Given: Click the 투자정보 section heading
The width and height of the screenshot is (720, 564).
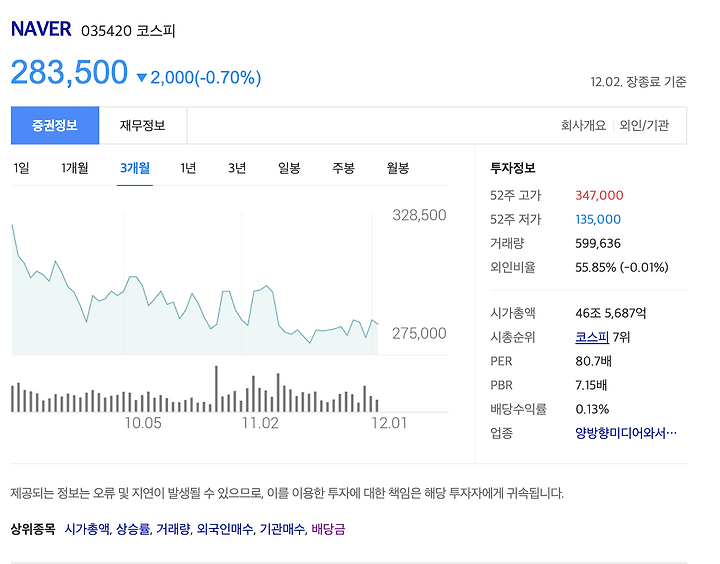Looking at the screenshot, I should click(x=513, y=168).
